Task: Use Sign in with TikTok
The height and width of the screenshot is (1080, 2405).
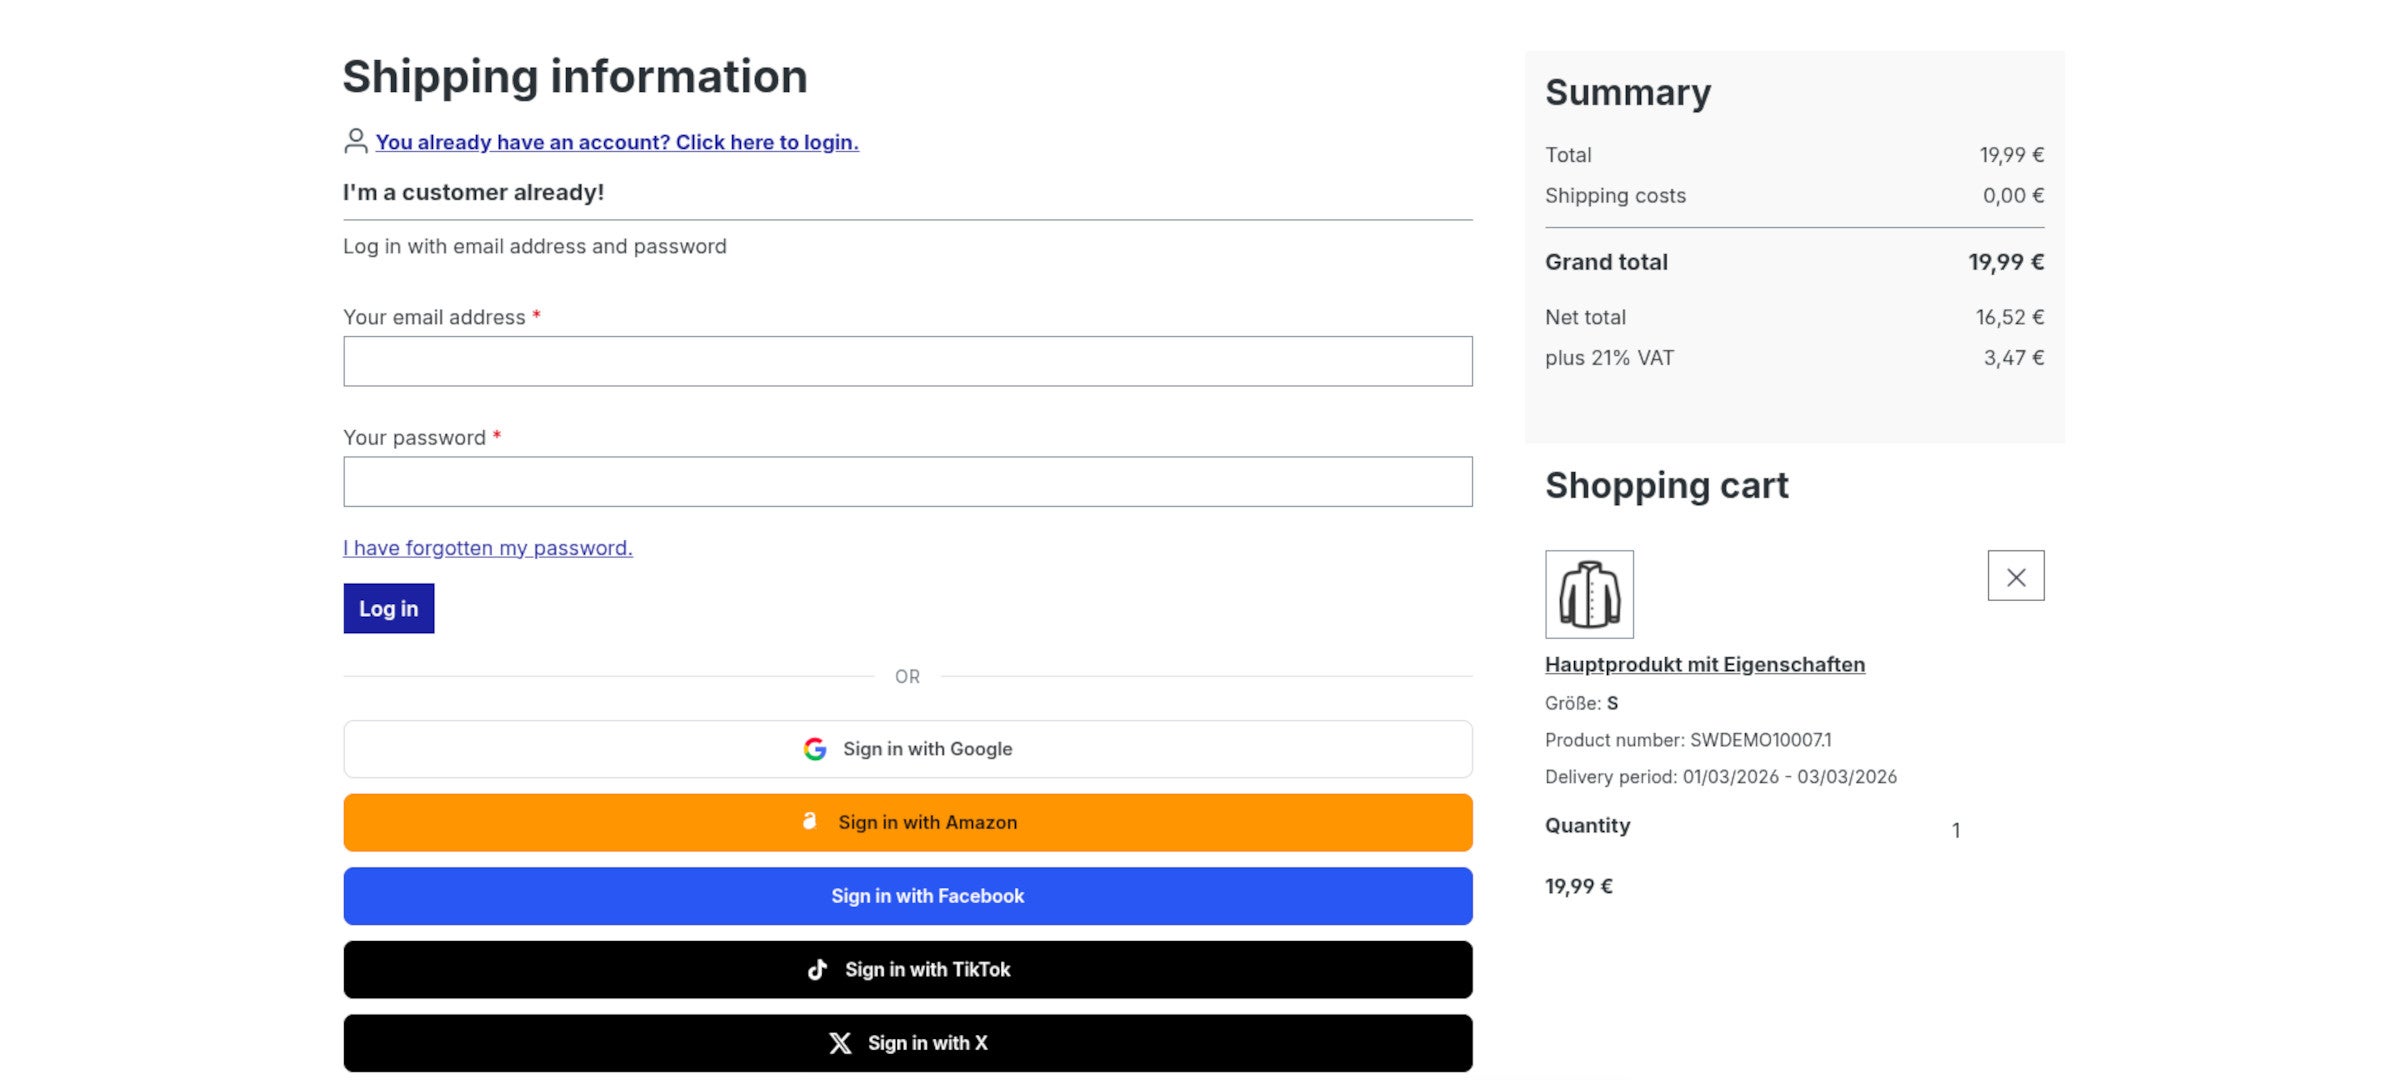Action: [908, 969]
